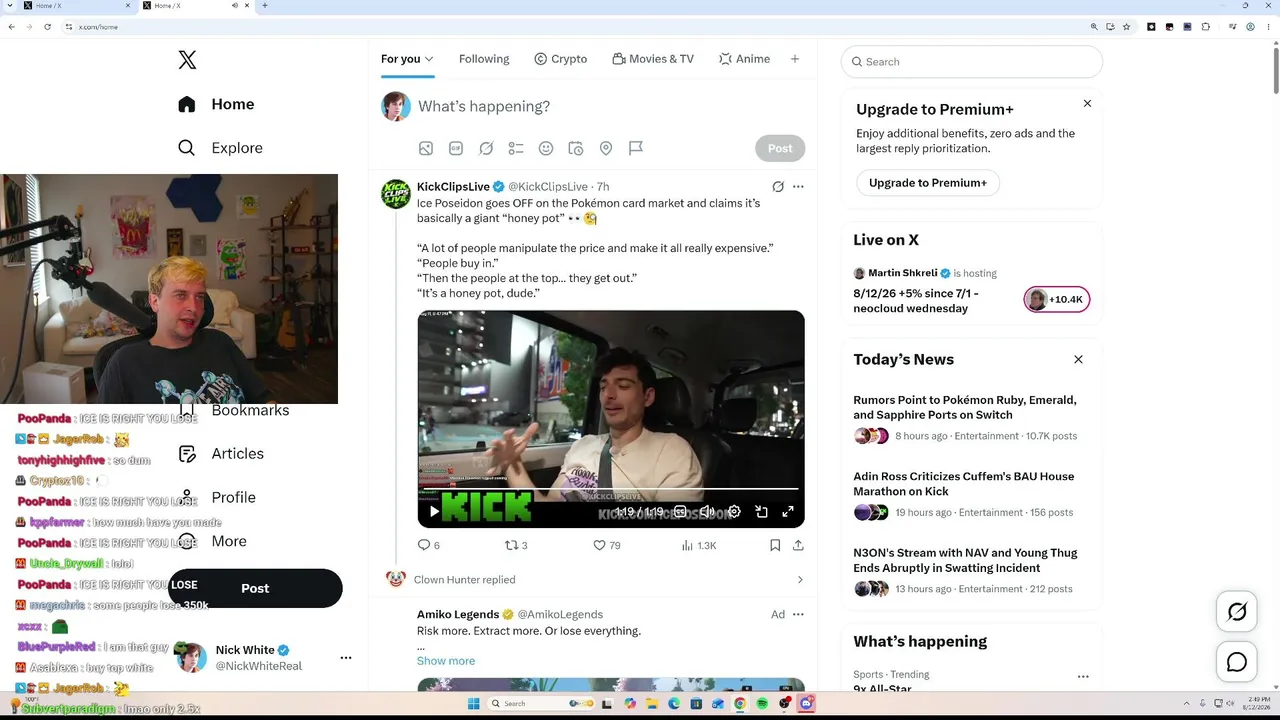Open File Explorer from the taskbar
Viewport: 1280px width, 720px height.
pos(652,704)
